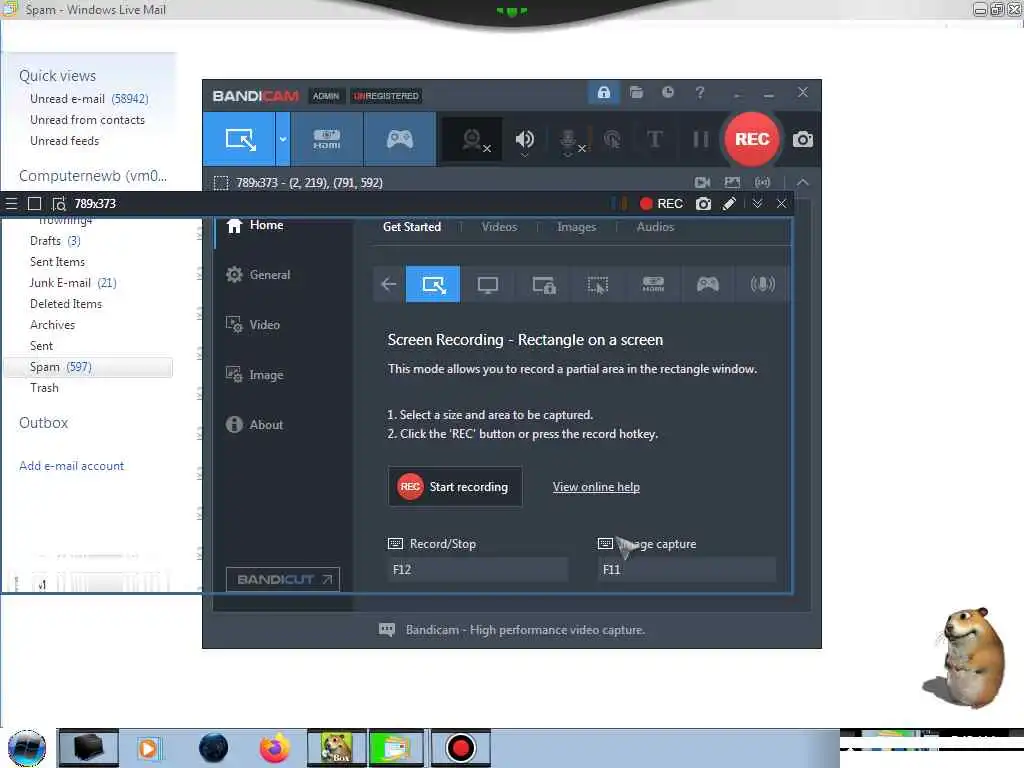Expand the capture bar double chevron
The height and width of the screenshot is (768, 1024).
pyautogui.click(x=757, y=204)
